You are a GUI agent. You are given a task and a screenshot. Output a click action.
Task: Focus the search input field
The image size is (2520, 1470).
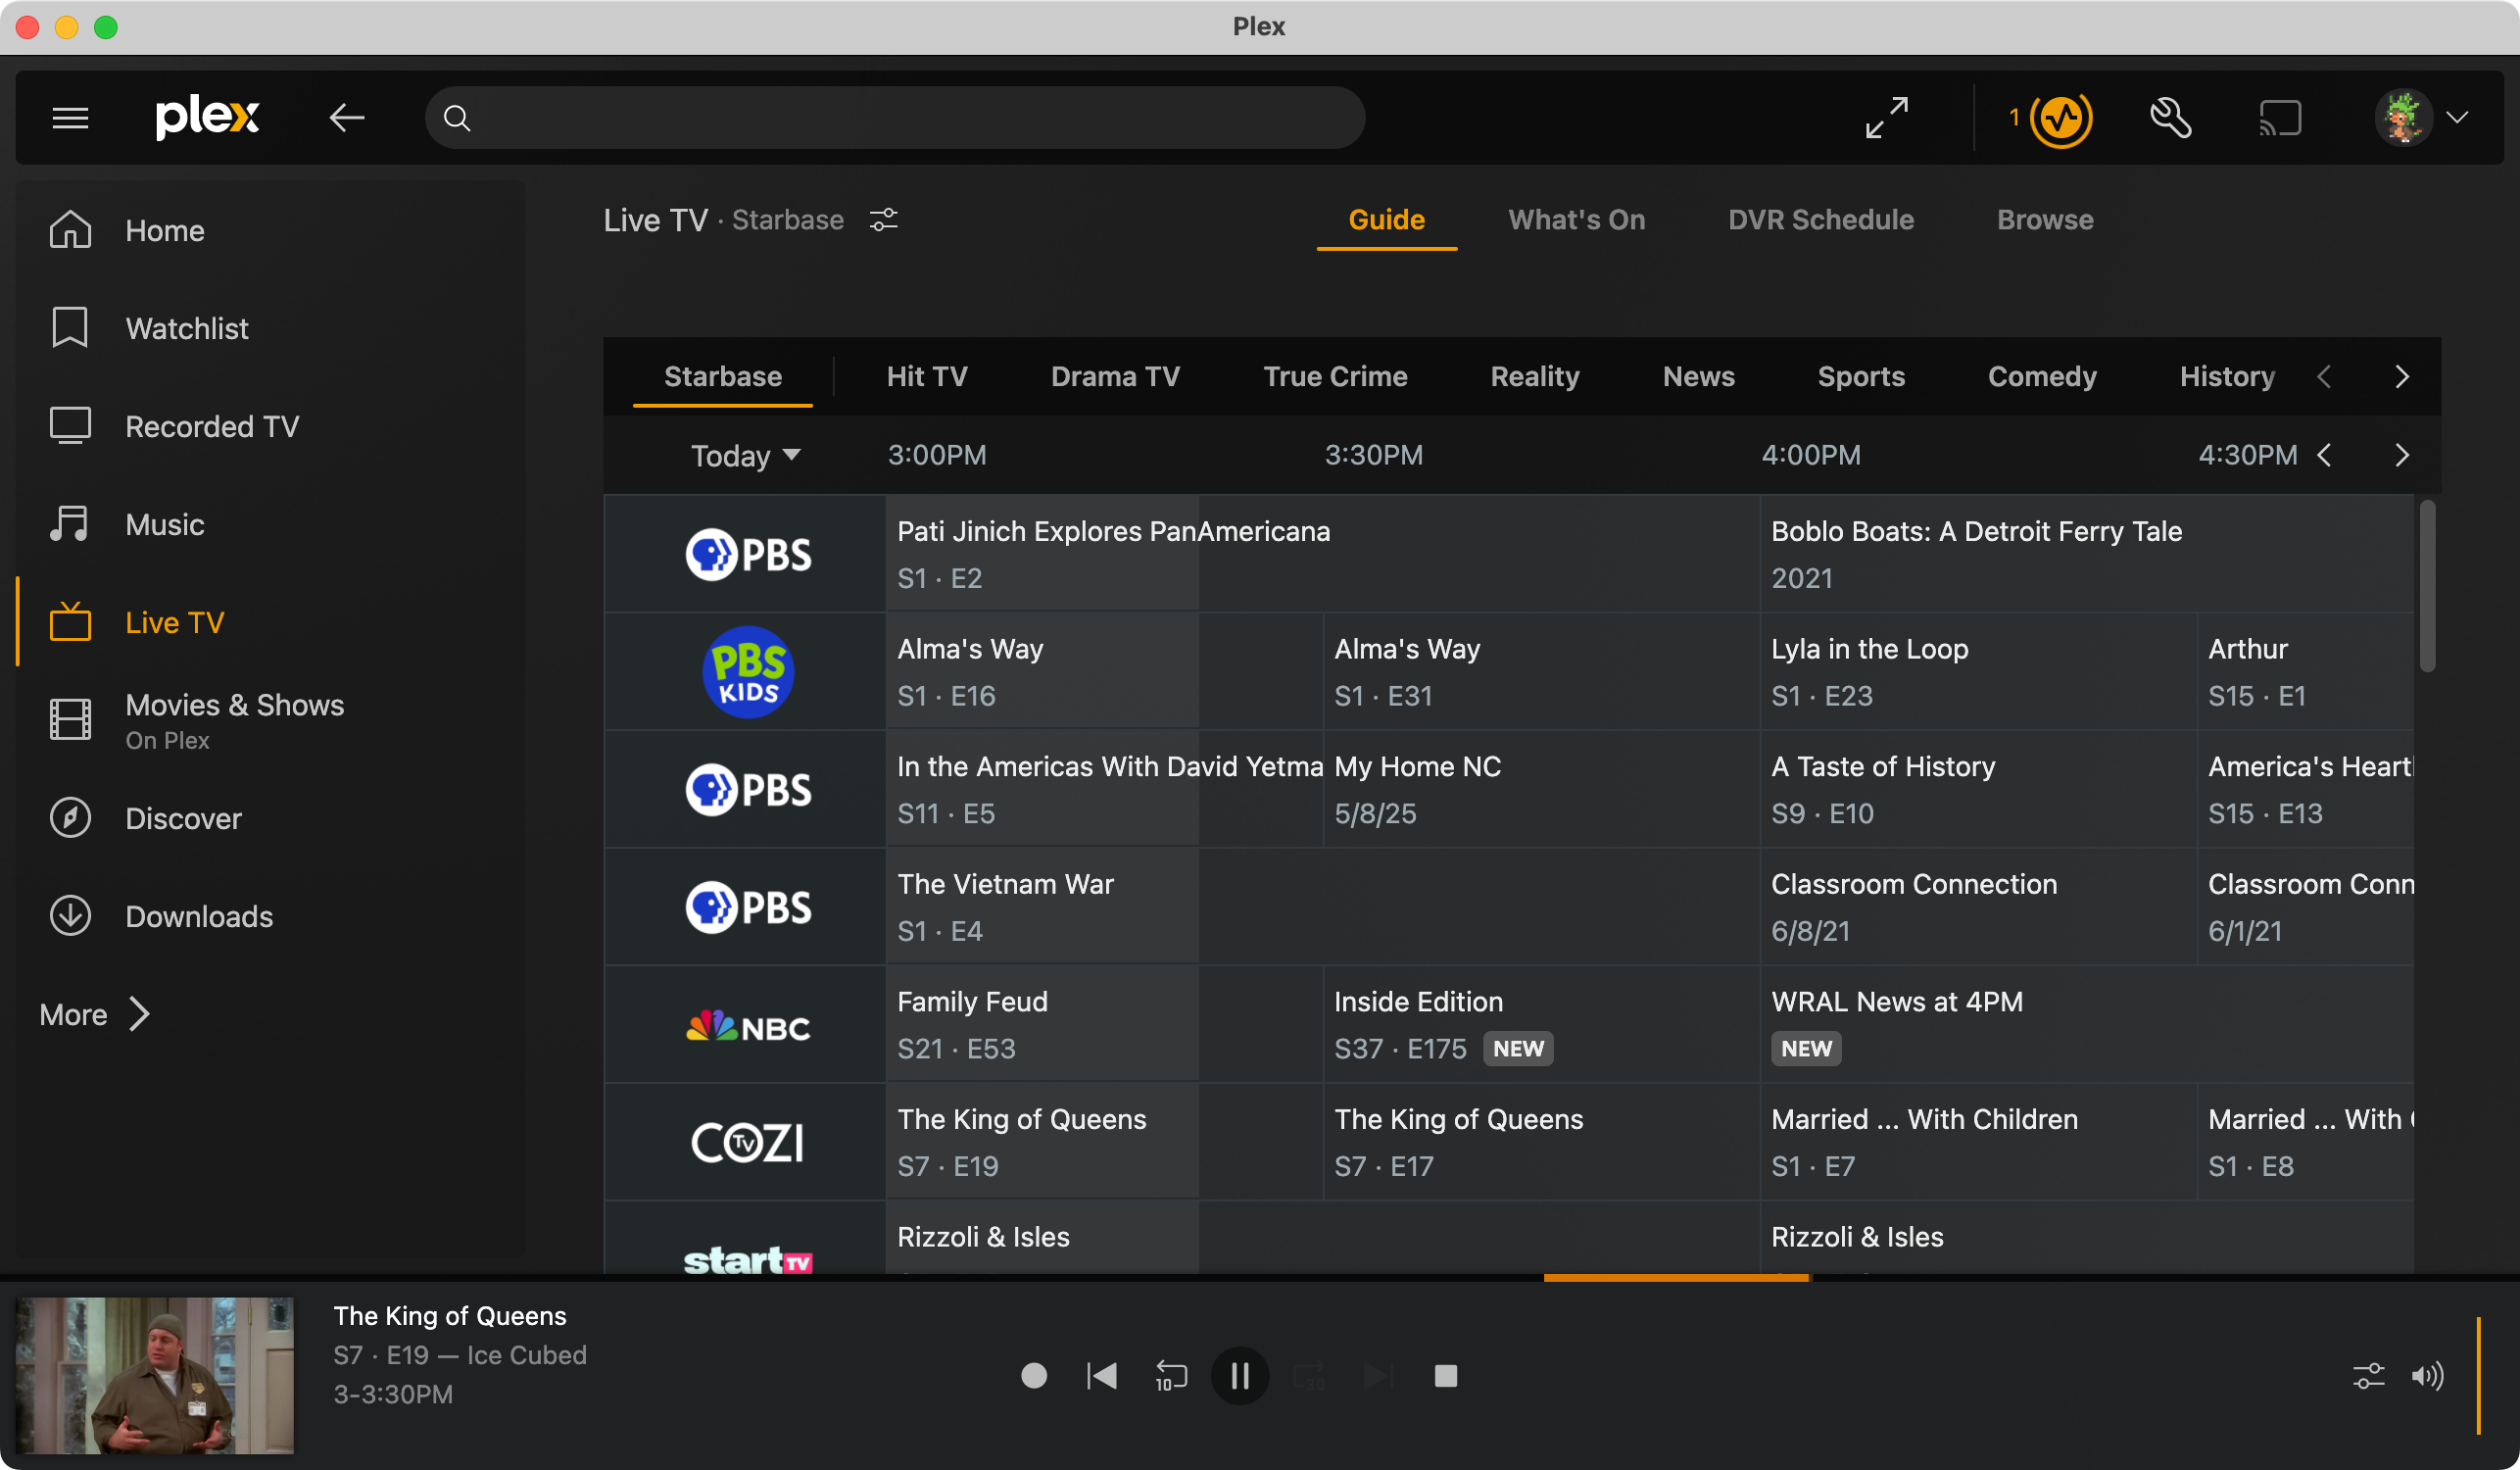click(895, 118)
